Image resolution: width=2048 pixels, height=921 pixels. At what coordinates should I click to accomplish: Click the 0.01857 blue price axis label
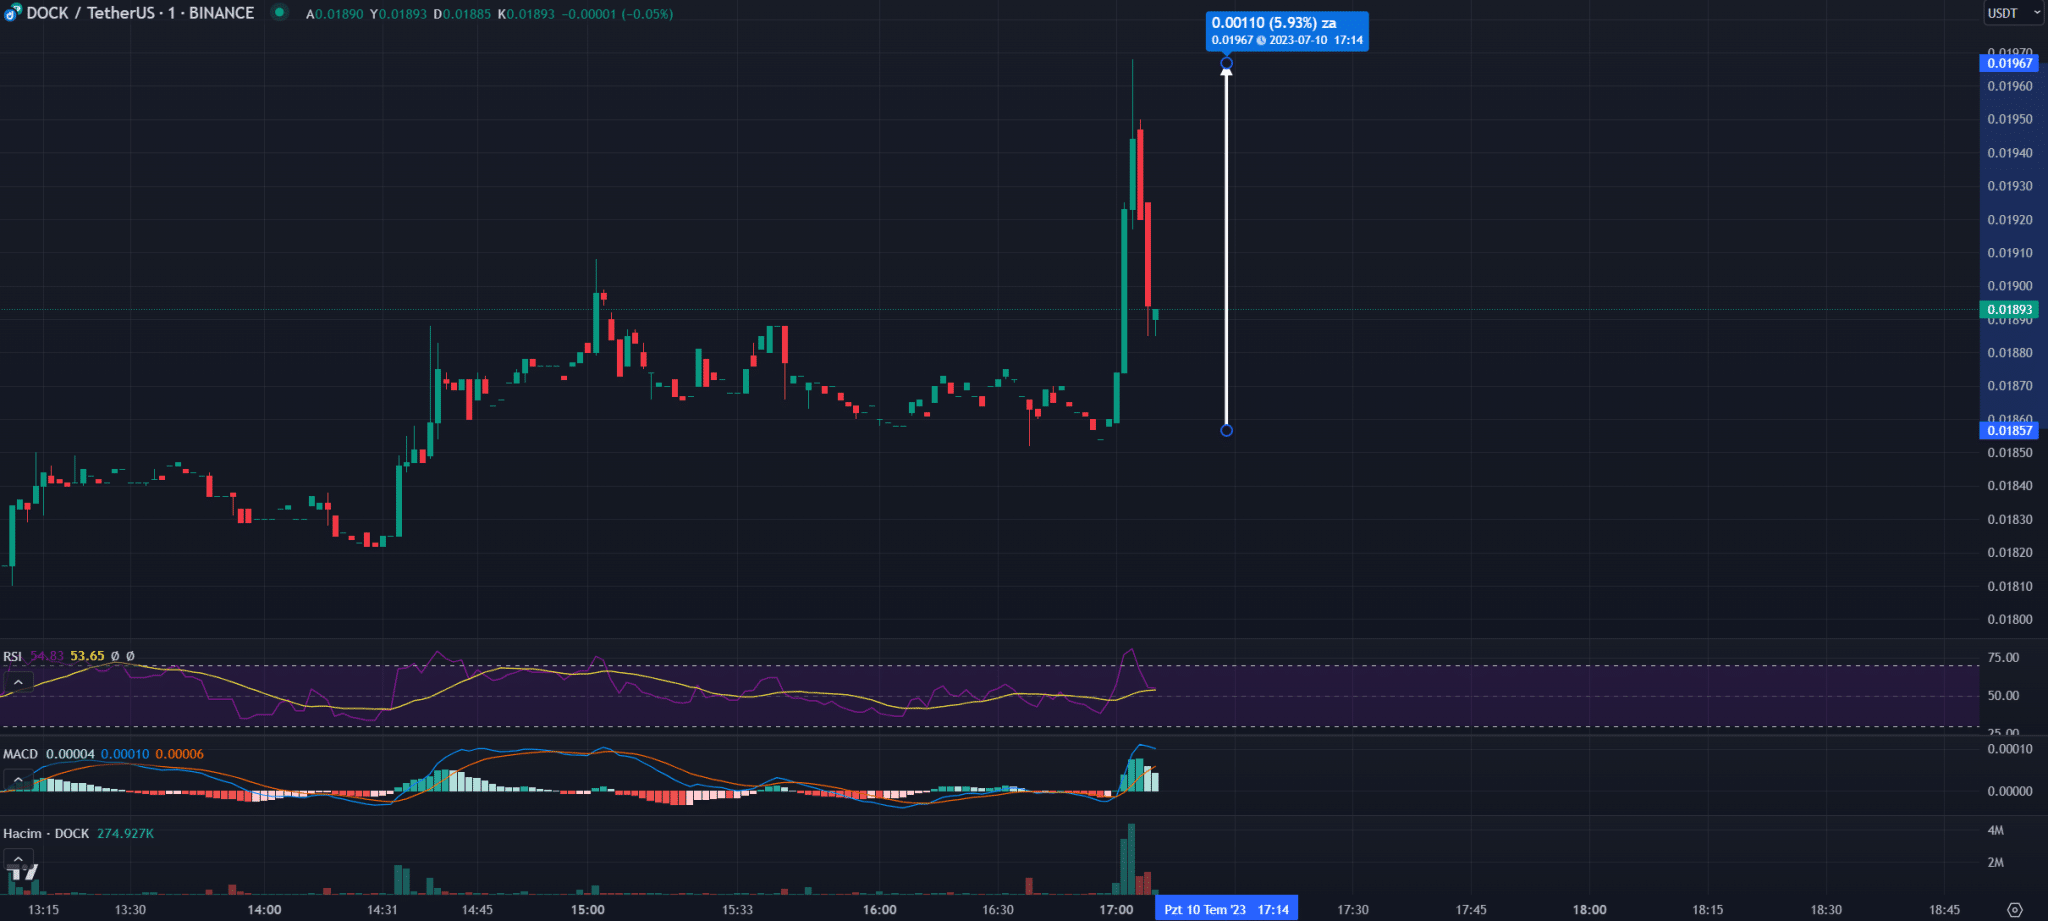[2008, 430]
